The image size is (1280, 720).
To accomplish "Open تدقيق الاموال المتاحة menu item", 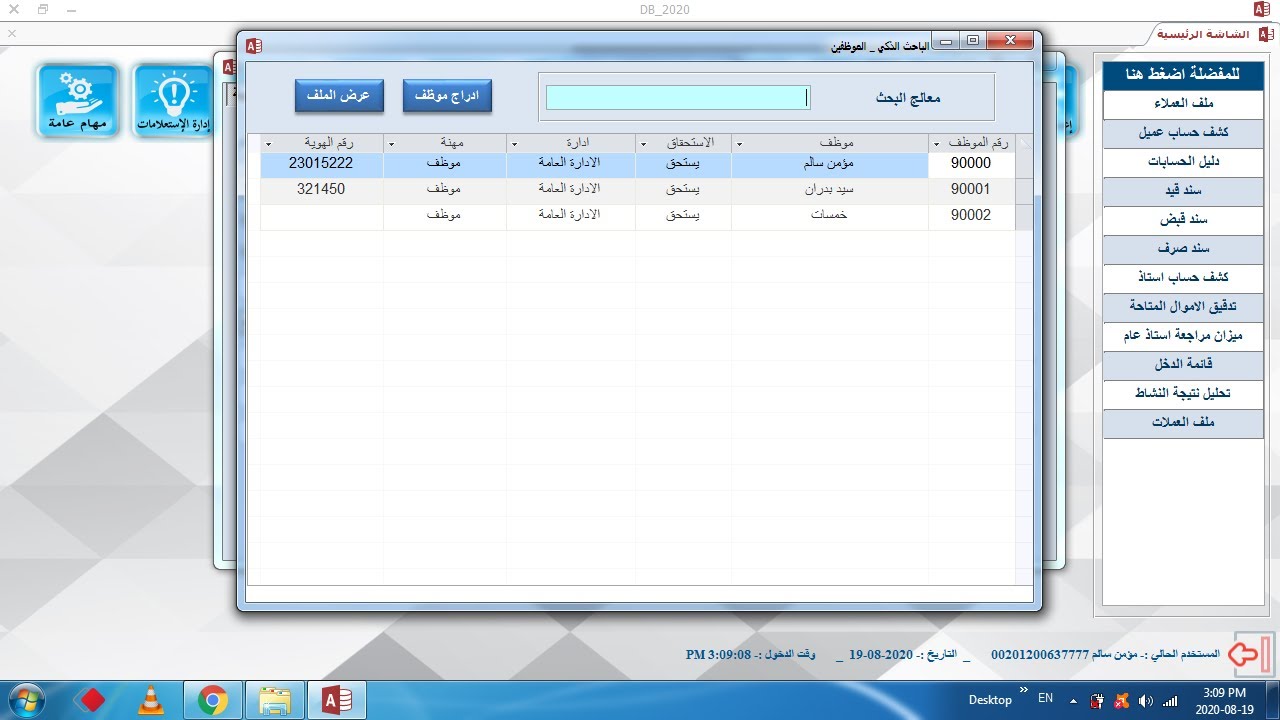I will click(1183, 307).
